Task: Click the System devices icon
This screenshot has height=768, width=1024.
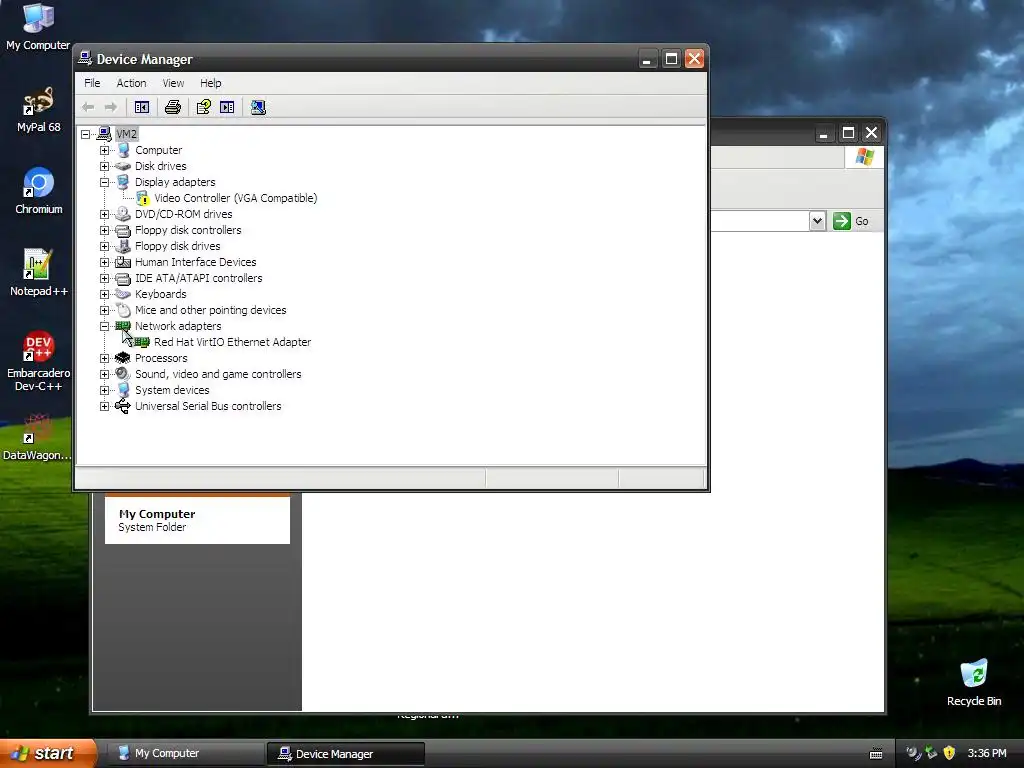Action: point(123,390)
